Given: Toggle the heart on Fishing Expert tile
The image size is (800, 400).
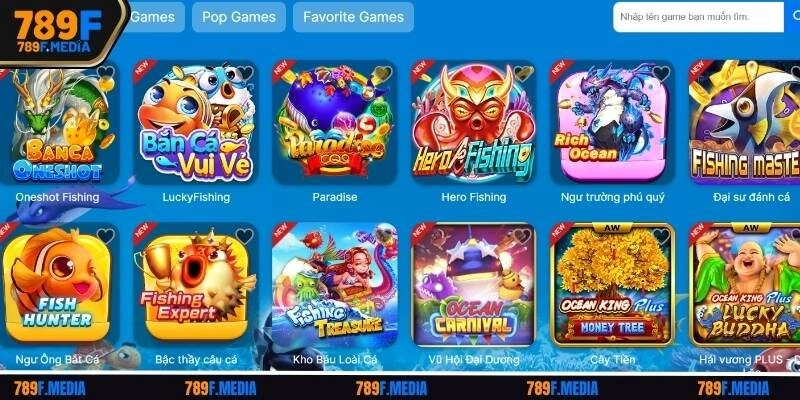Looking at the screenshot, I should (x=244, y=236).
